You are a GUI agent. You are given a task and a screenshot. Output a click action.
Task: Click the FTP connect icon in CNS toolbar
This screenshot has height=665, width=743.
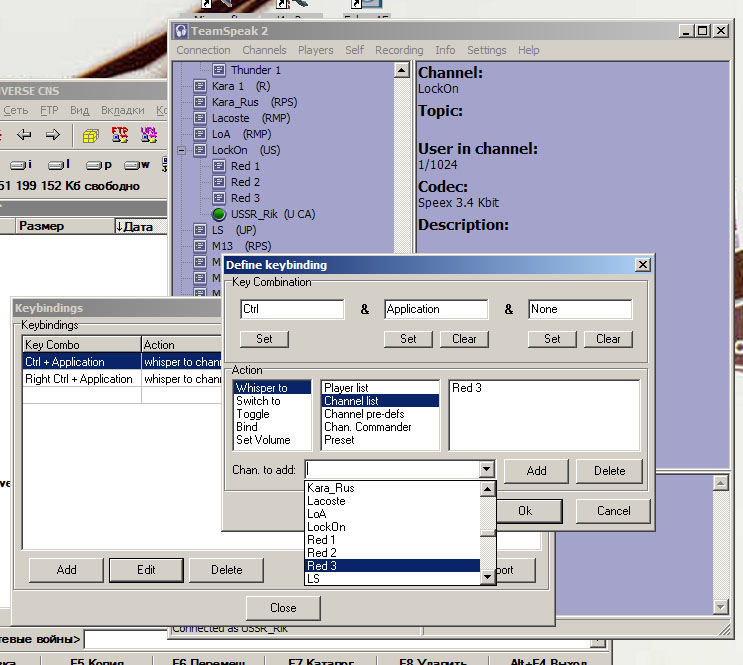point(119,135)
